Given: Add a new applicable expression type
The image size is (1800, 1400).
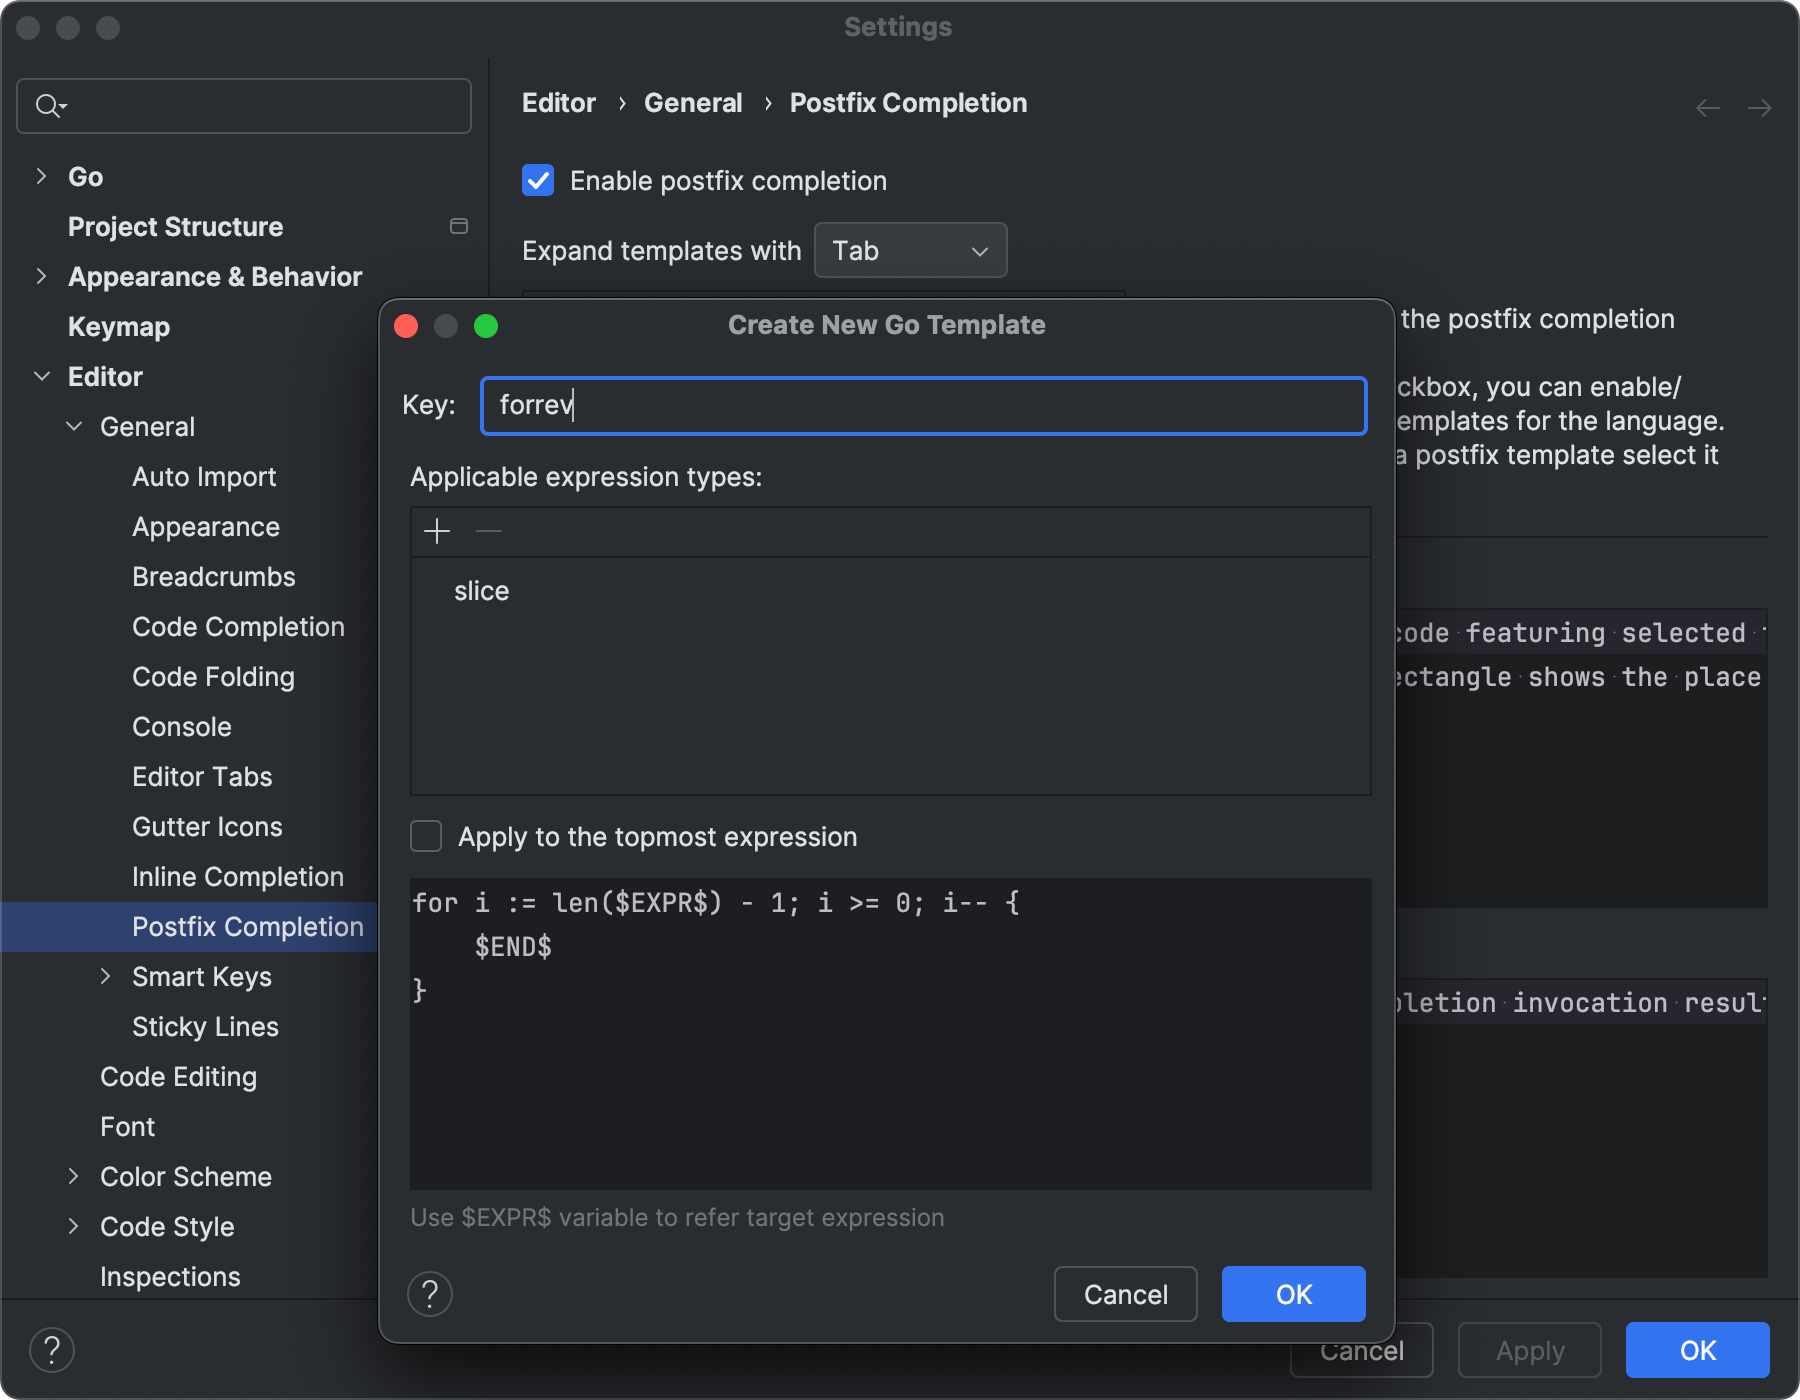Looking at the screenshot, I should click(x=437, y=531).
